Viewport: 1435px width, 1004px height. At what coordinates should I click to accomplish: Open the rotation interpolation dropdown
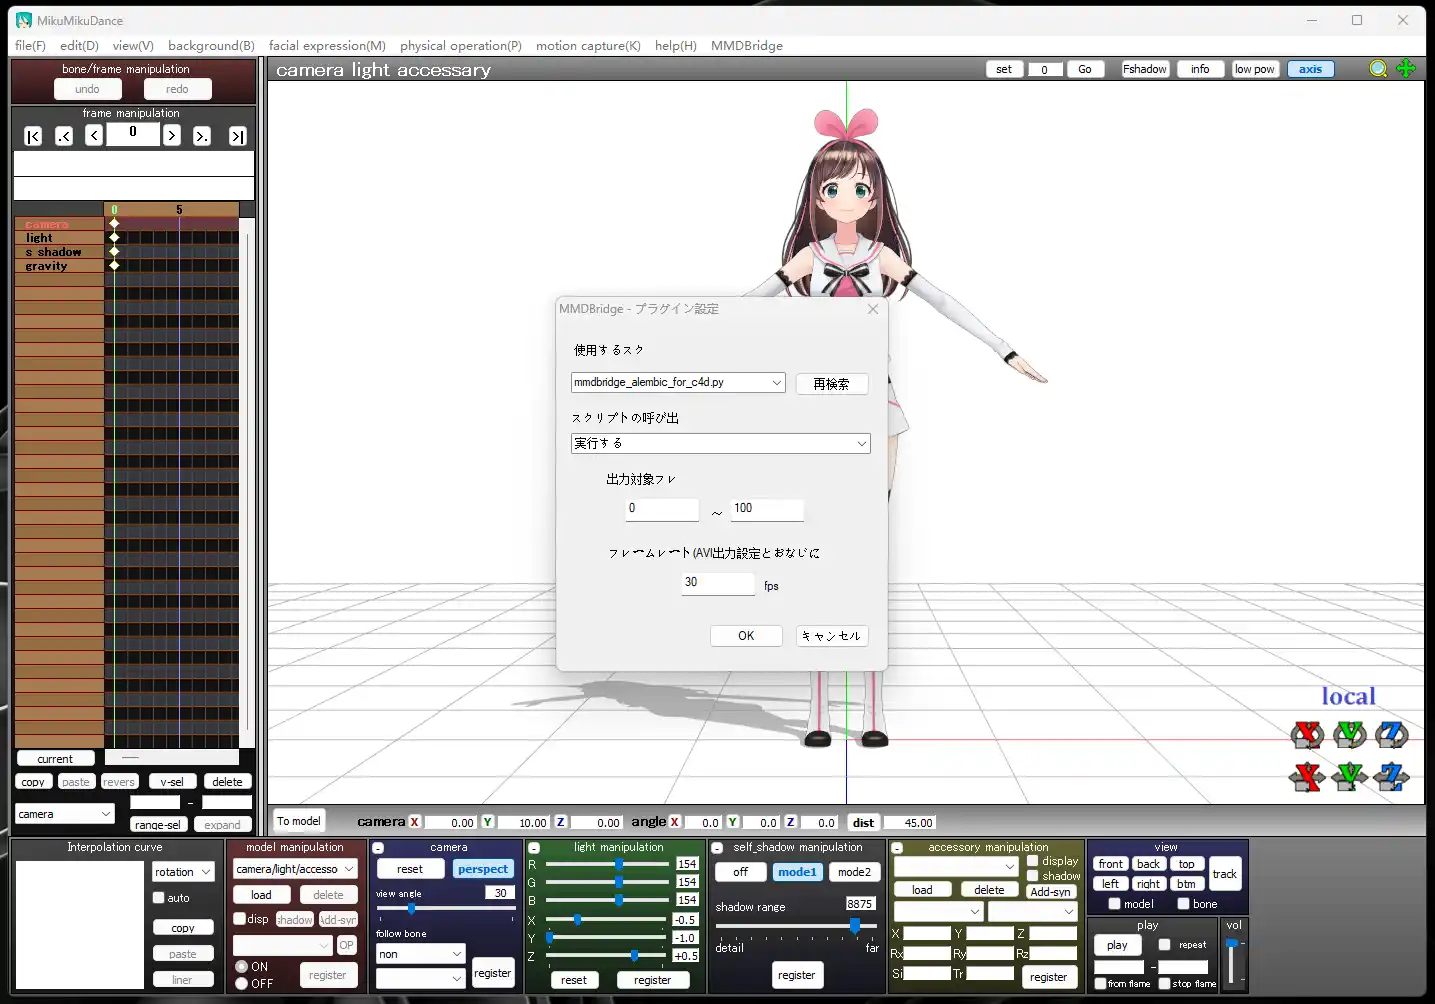[183, 872]
